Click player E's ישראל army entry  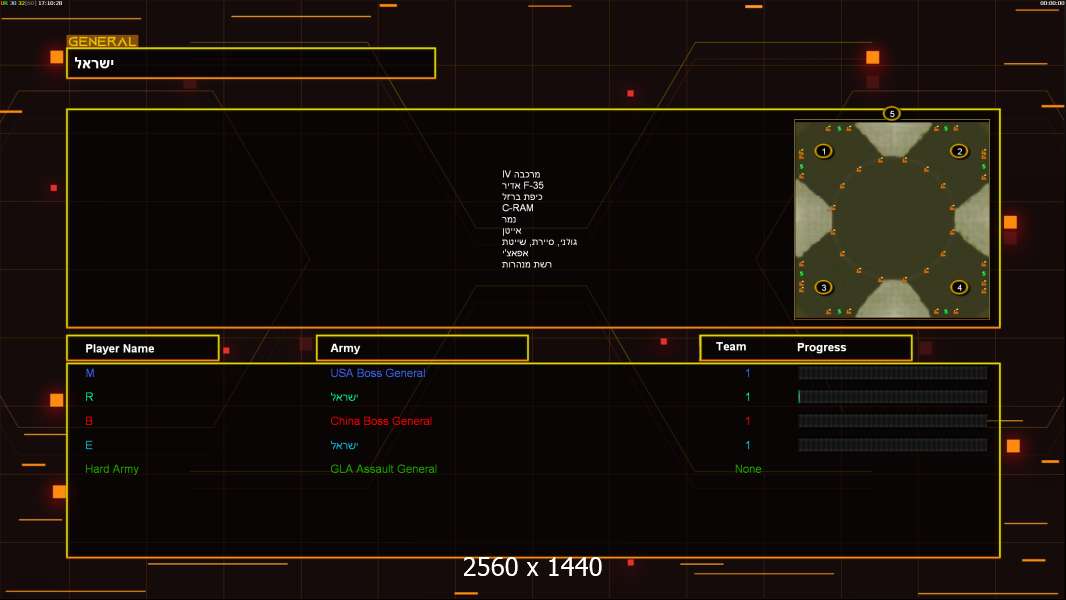pos(344,445)
